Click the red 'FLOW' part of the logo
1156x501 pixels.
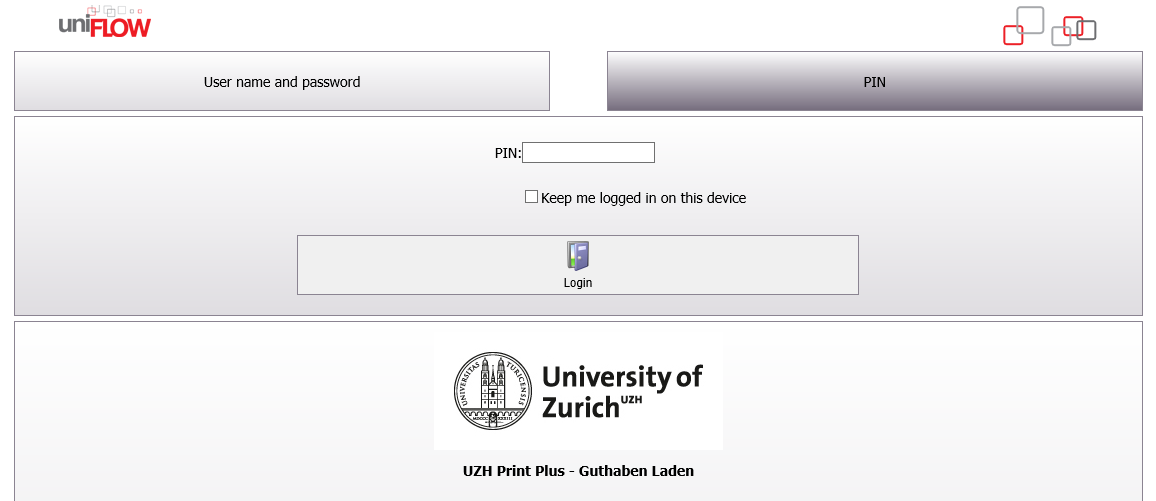coord(121,27)
